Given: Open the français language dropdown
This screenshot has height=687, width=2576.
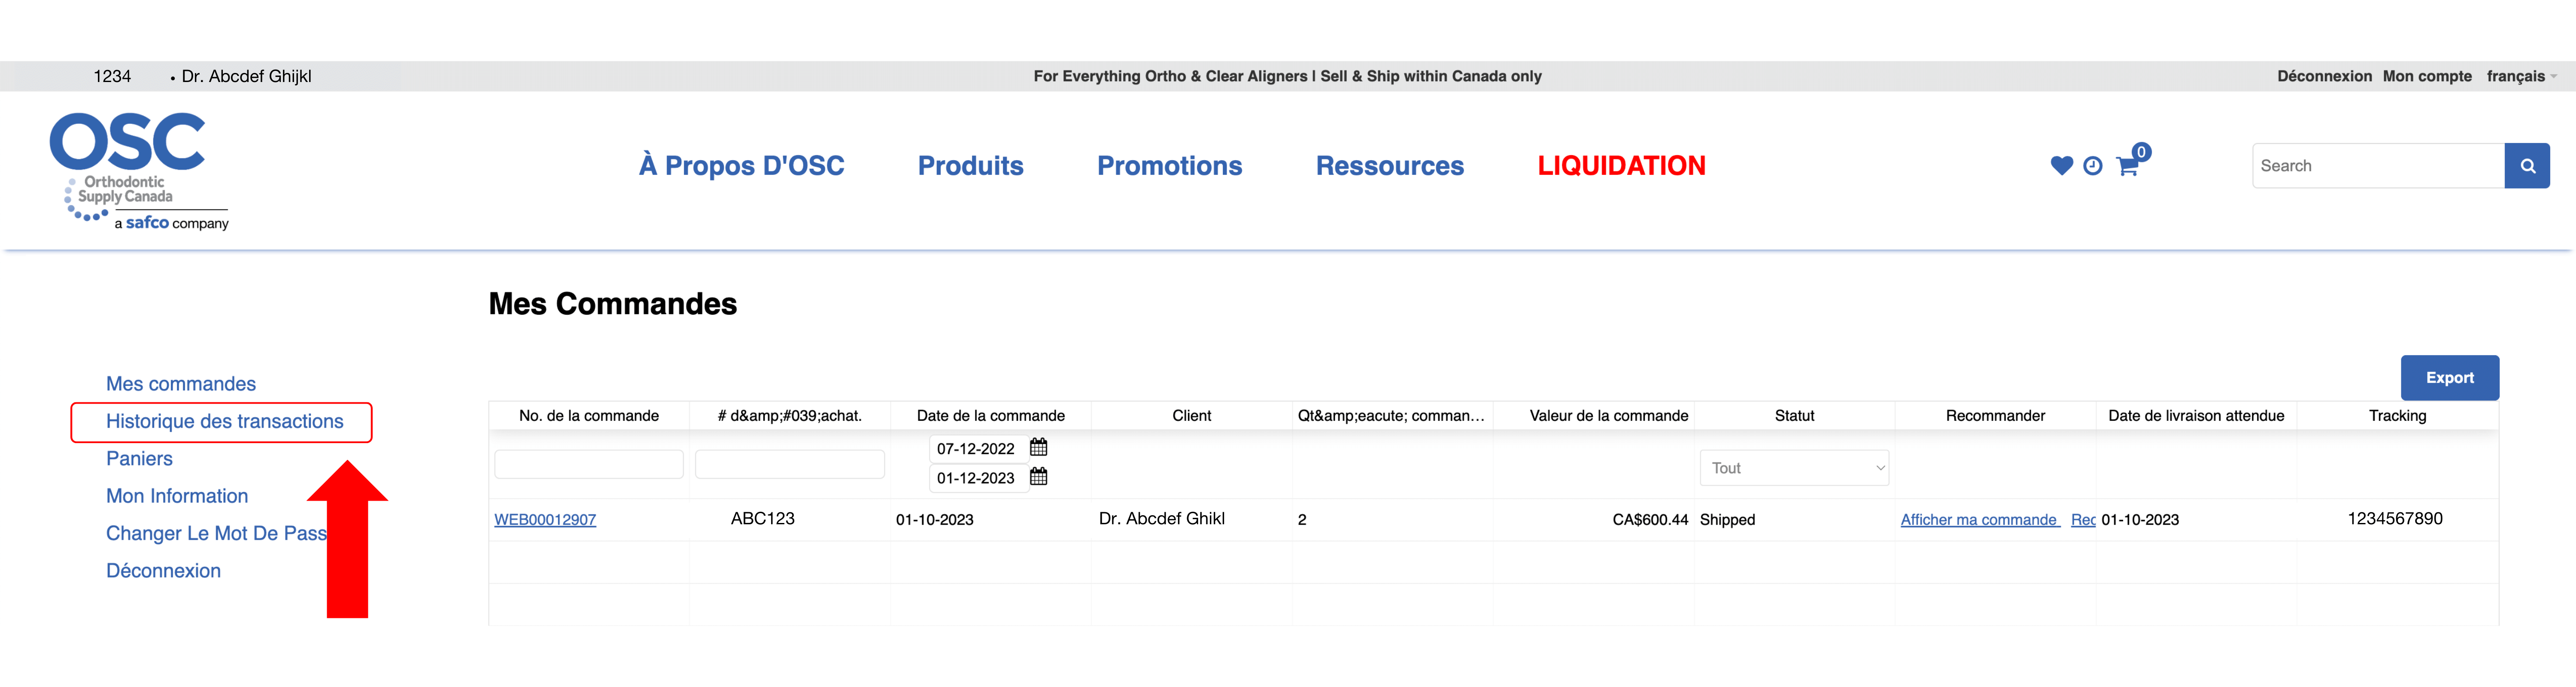Looking at the screenshot, I should 2520,76.
